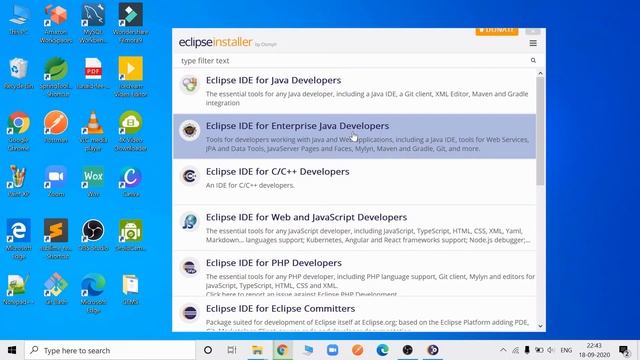The image size is (640, 360).
Task: Open Wondershare Filmora desktop shortcut
Action: click(131, 23)
